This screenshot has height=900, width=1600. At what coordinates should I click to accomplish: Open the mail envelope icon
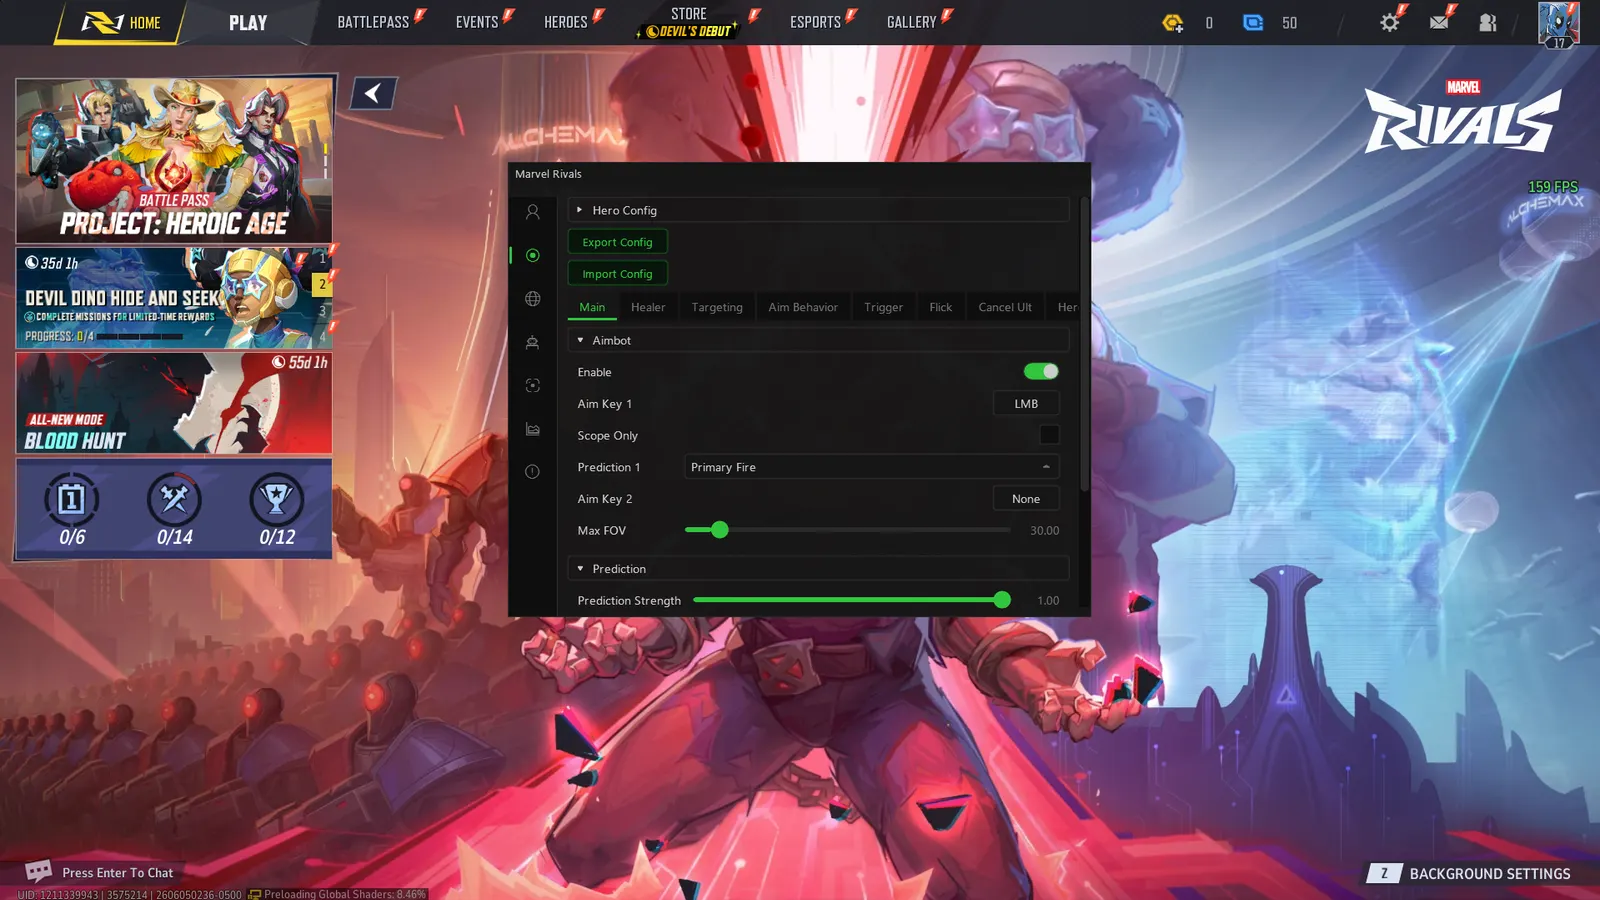pos(1439,22)
